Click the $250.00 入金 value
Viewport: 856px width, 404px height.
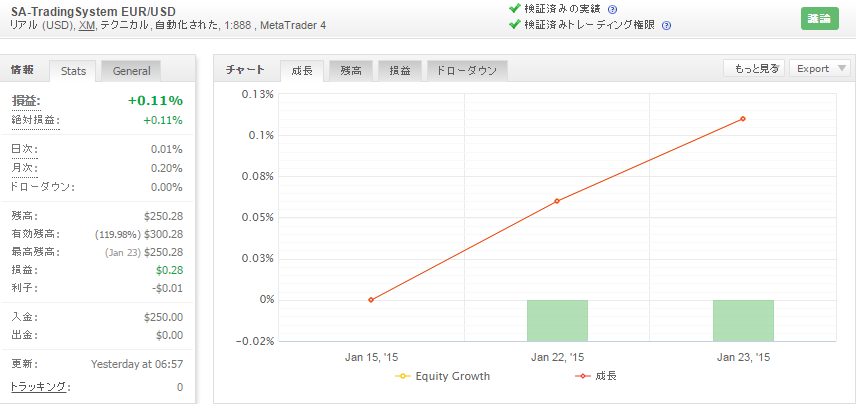point(163,317)
